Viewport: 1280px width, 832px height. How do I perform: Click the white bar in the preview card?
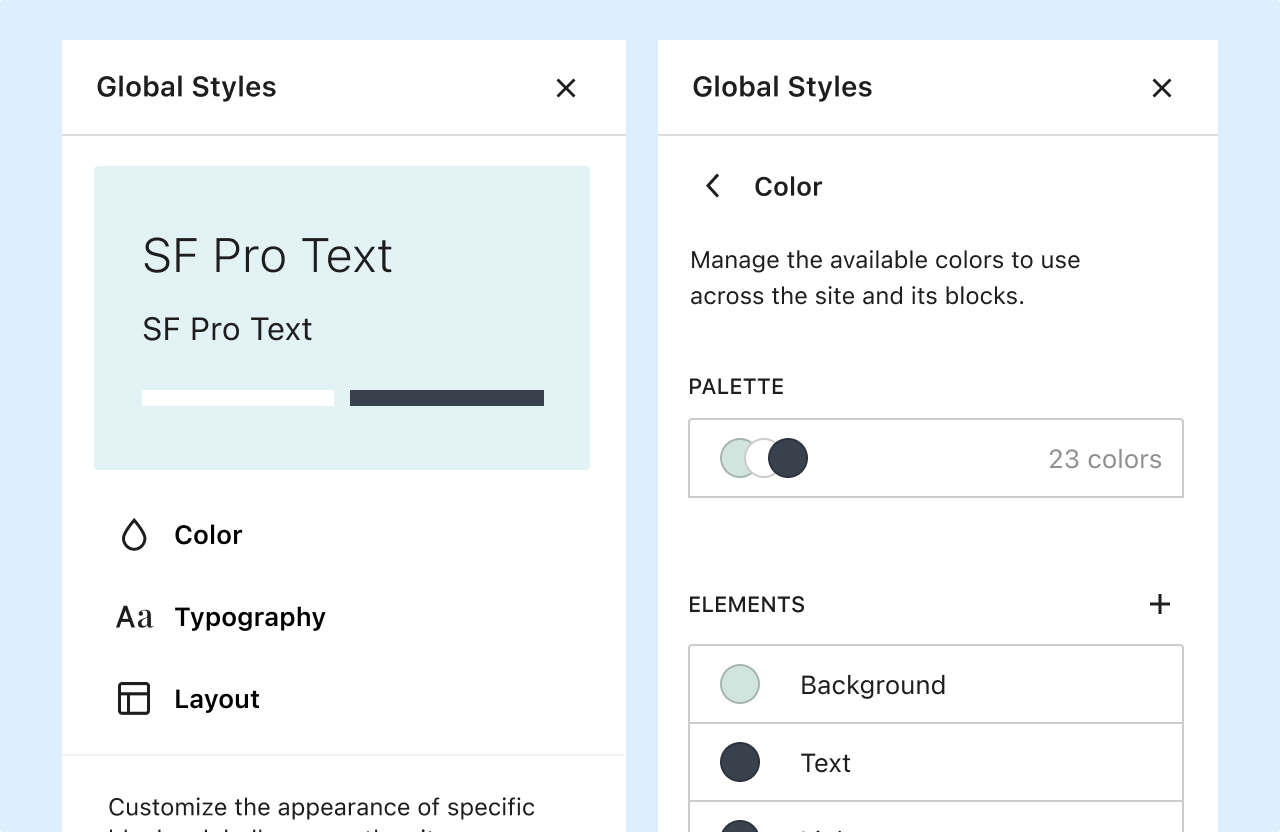238,398
